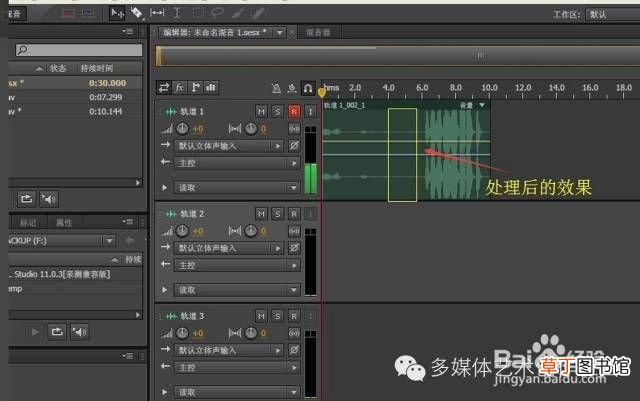Solo 轨道 3 with S button

pyautogui.click(x=278, y=316)
